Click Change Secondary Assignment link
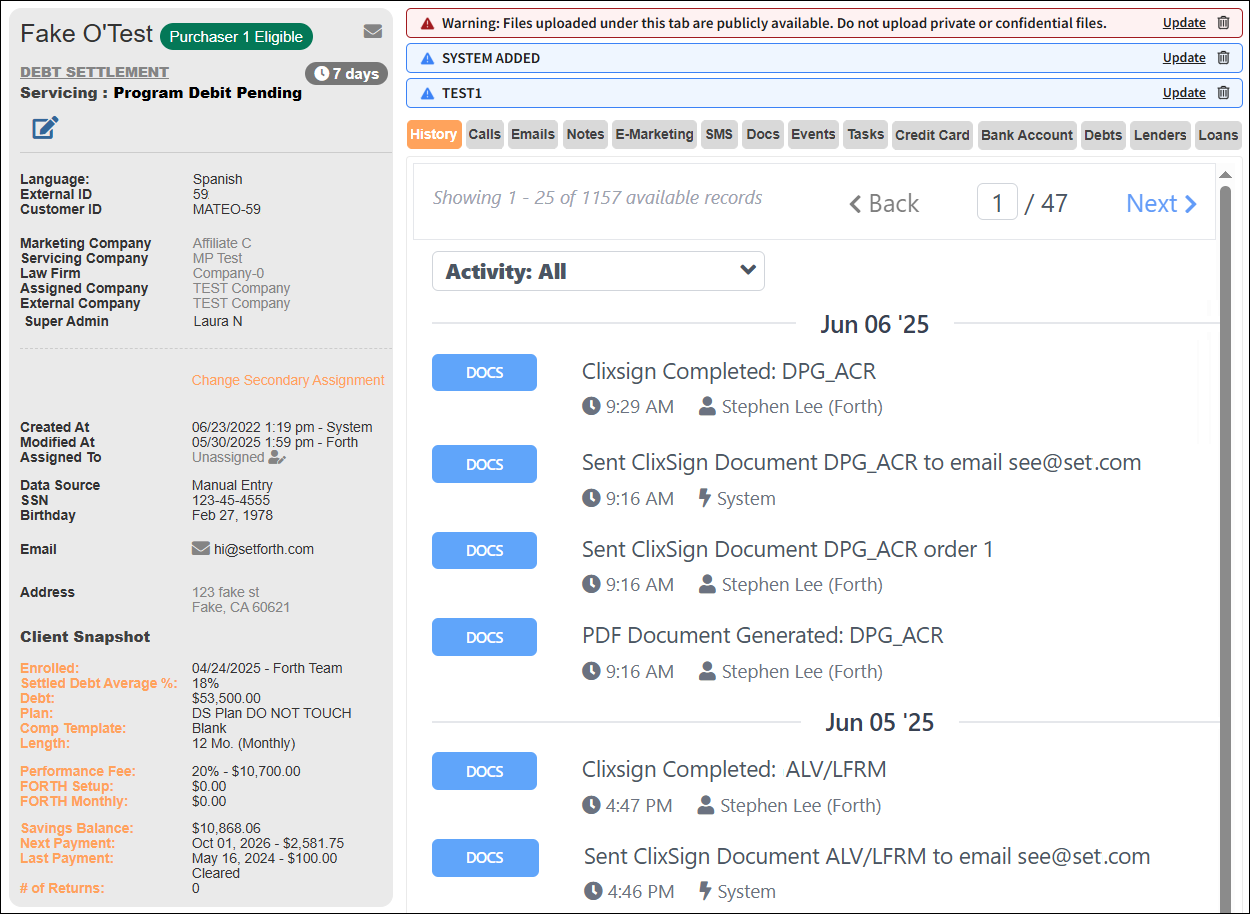Viewport: 1250px width, 914px height. pyautogui.click(x=288, y=380)
